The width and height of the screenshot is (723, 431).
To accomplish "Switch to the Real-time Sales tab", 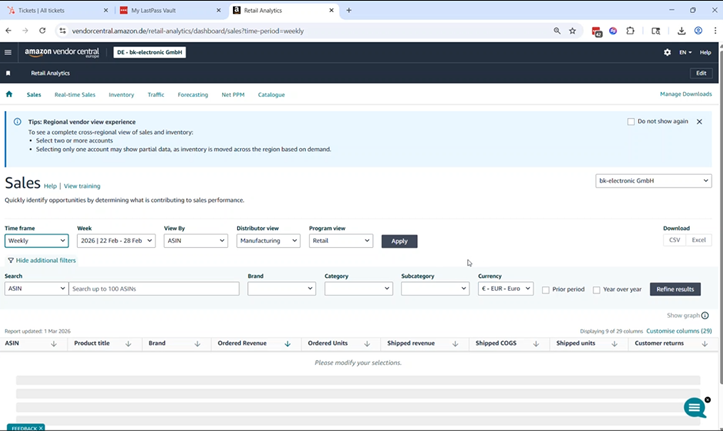I will tap(75, 95).
